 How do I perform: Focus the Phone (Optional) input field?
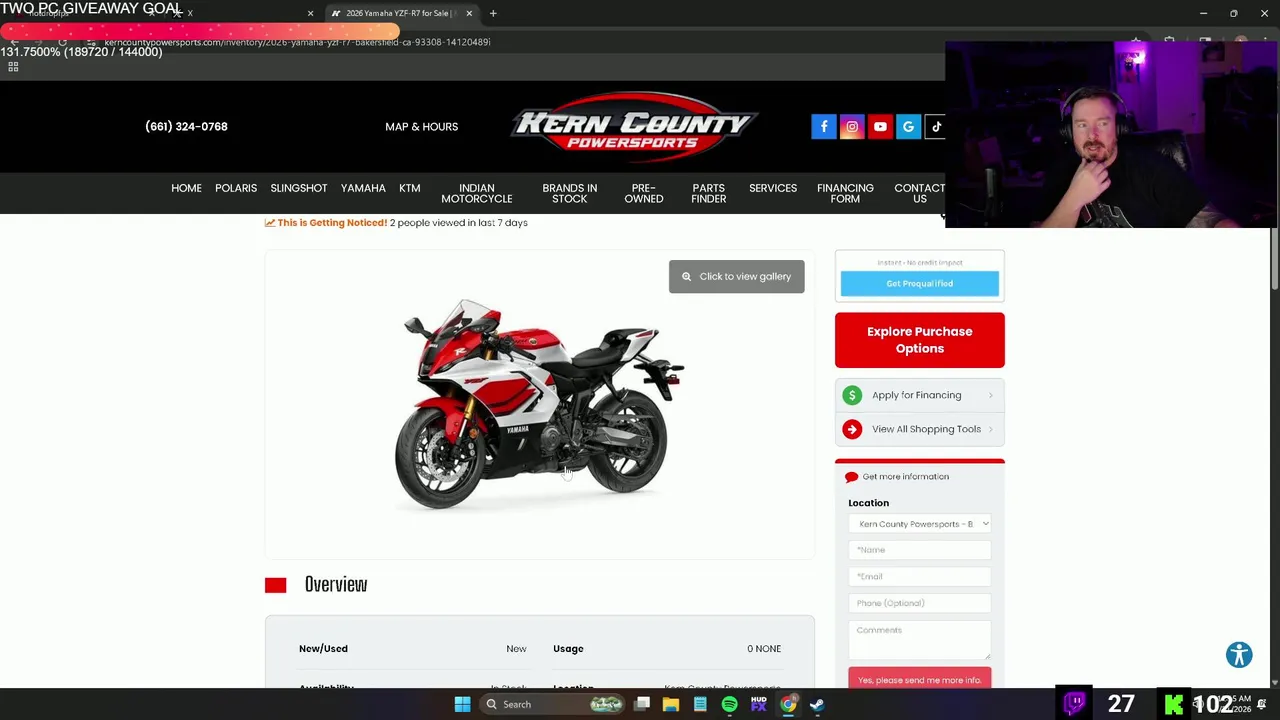[x=920, y=603]
